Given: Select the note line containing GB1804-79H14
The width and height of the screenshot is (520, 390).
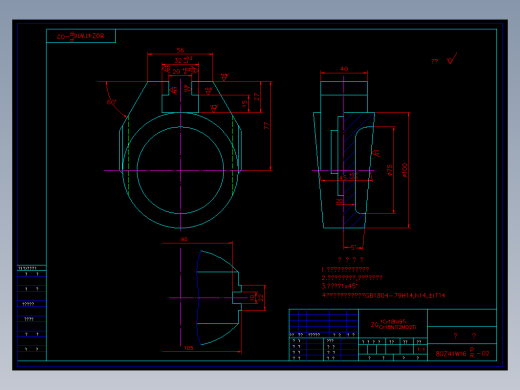Looking at the screenshot, I should pyautogui.click(x=383, y=295).
